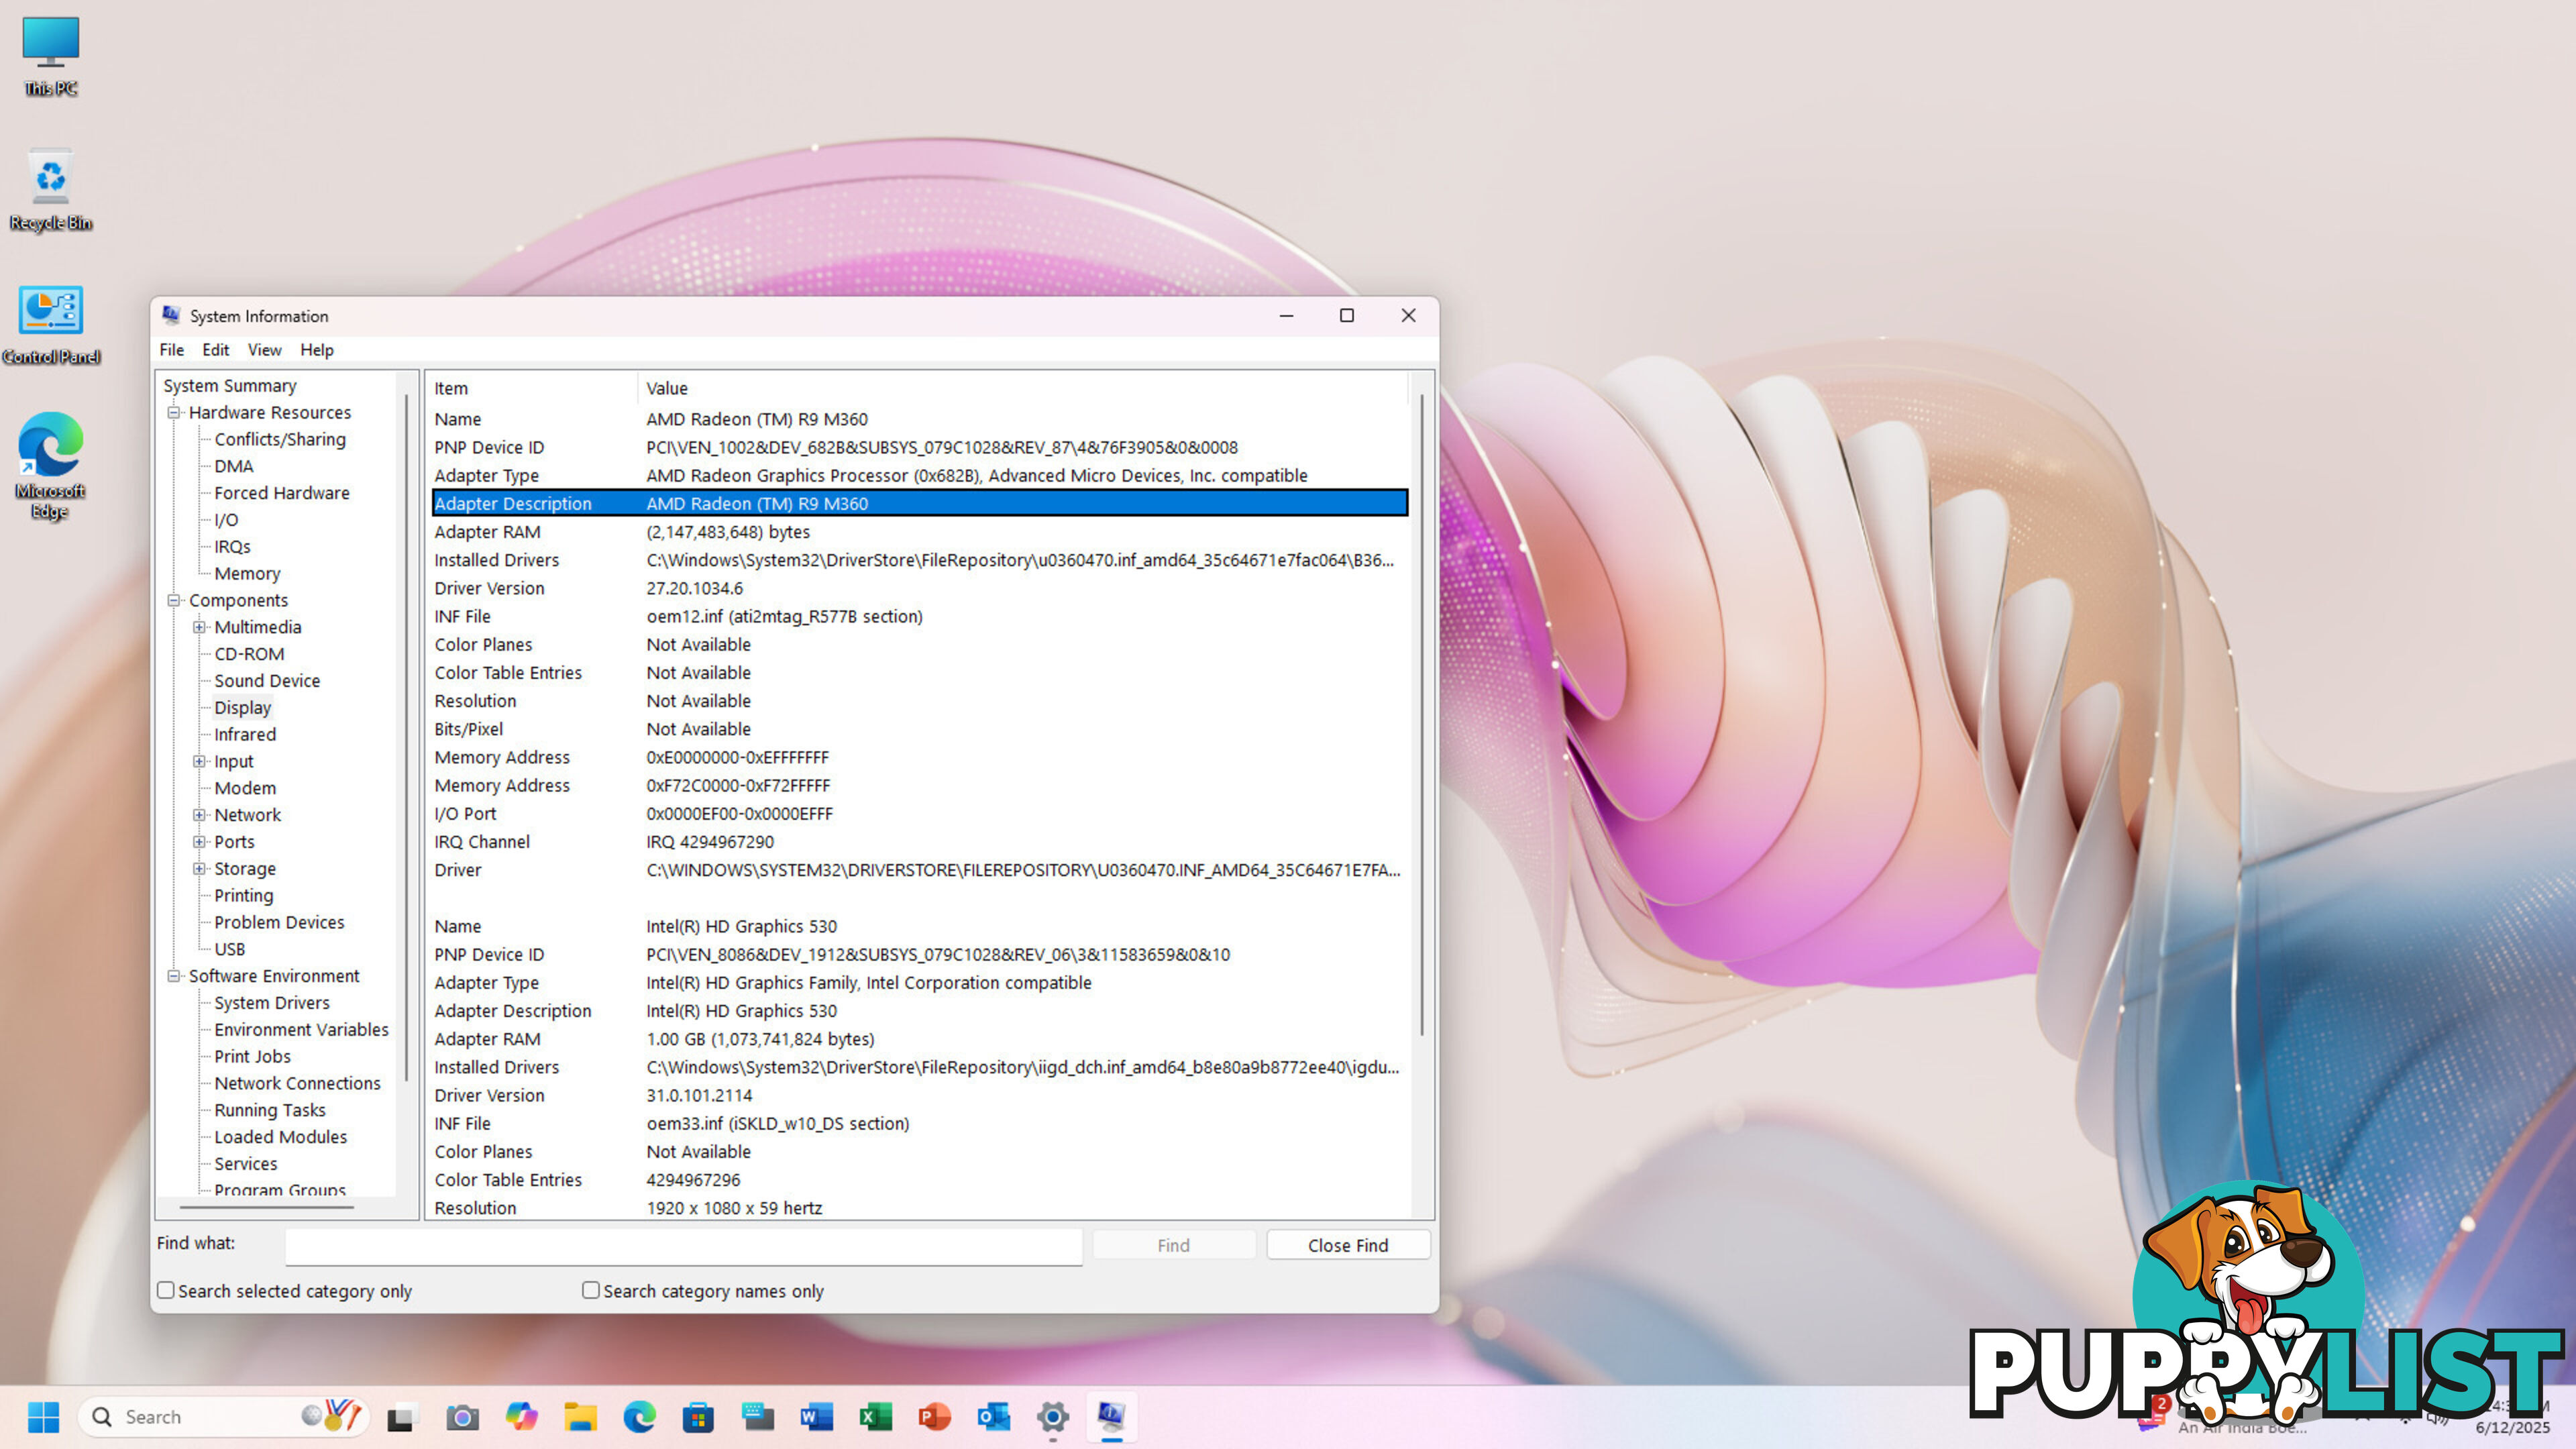Open Copilot from the taskbar
Screen dimensions: 2576x1449
[x=521, y=1417]
